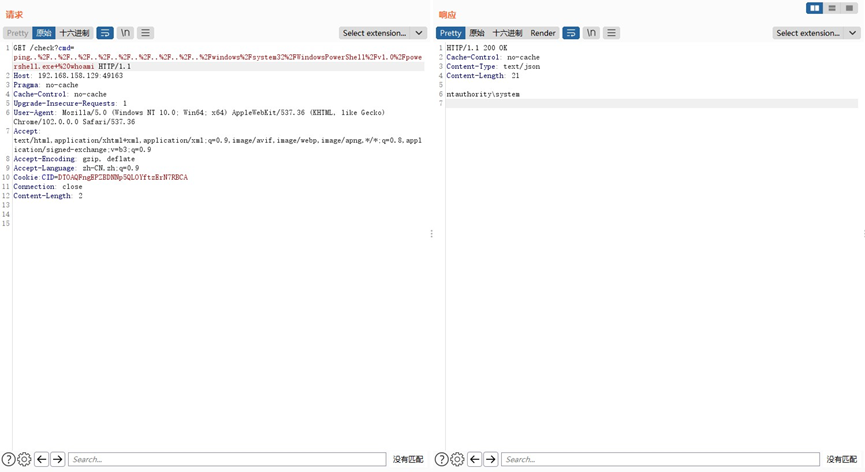Click the panel divider handle dots
Screen dimensions: 865x472
431,234
